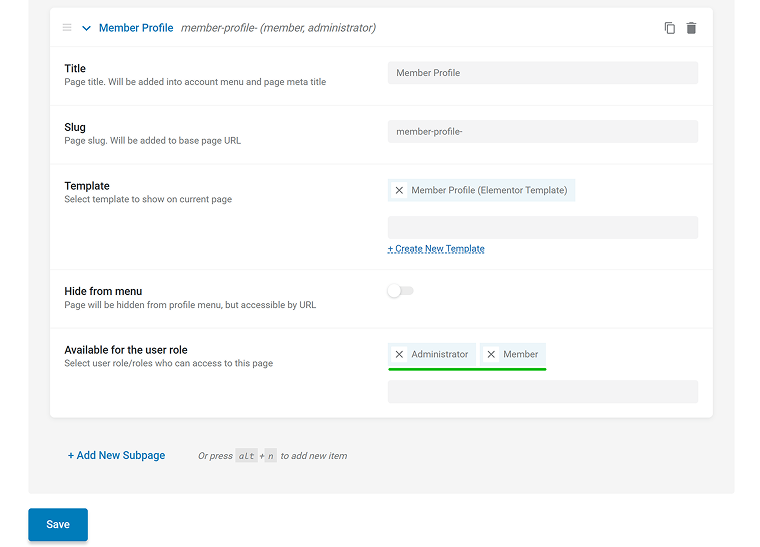
Task: Click the Member Profile (Elementor Template) tag text
Action: pos(489,190)
